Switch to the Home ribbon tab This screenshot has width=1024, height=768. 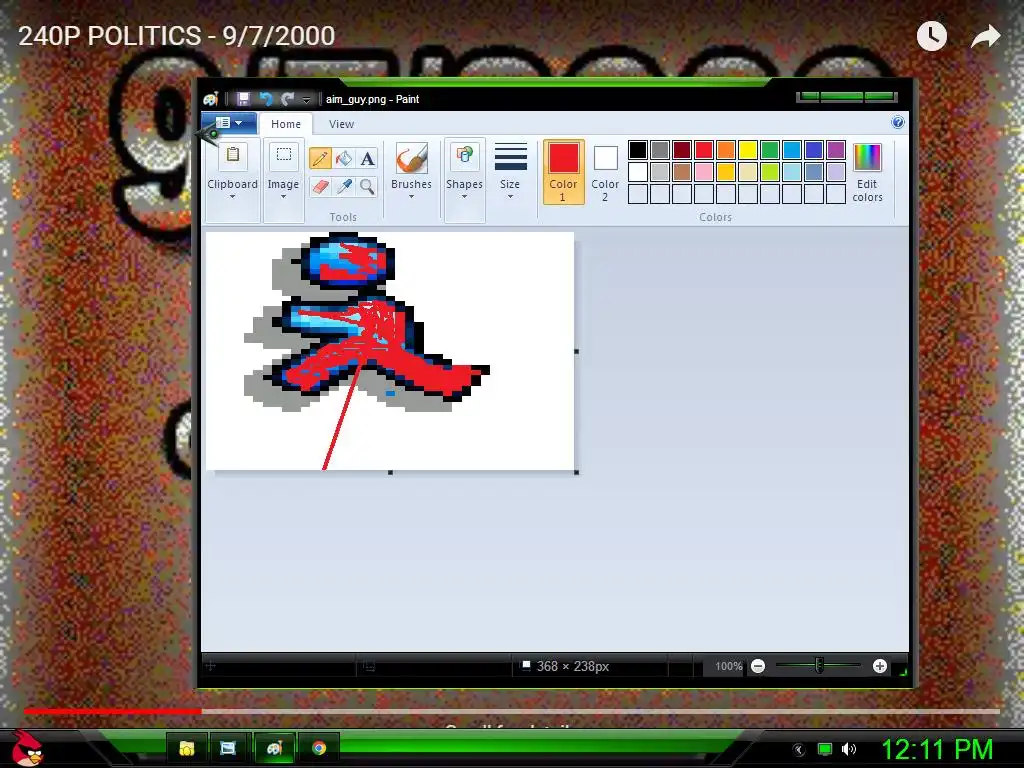click(x=286, y=124)
